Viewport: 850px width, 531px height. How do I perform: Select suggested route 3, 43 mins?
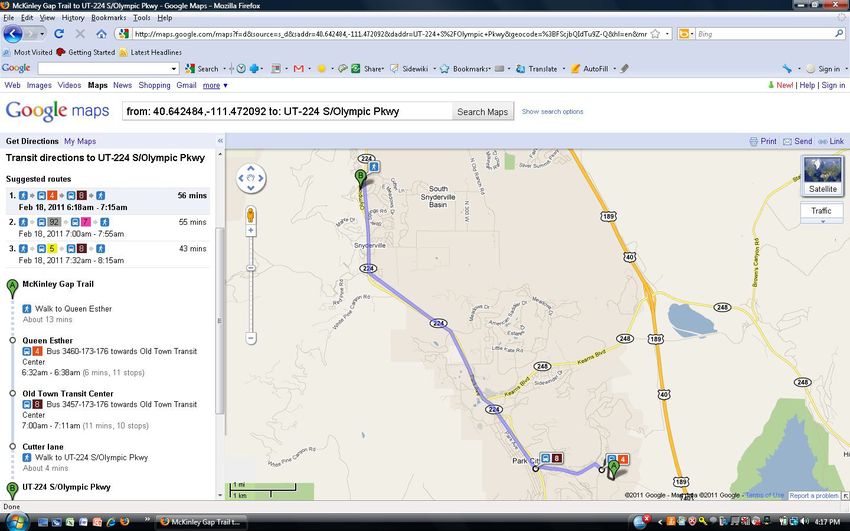coord(107,254)
